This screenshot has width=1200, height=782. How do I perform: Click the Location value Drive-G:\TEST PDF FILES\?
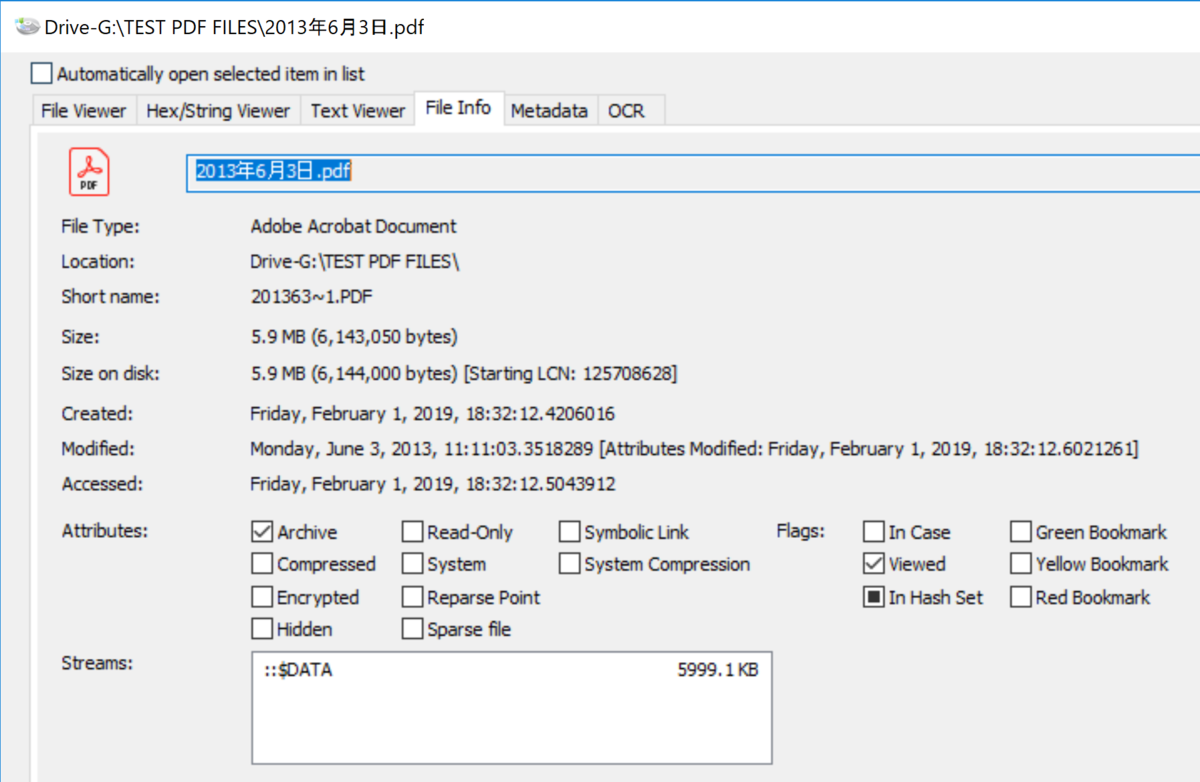click(355, 261)
